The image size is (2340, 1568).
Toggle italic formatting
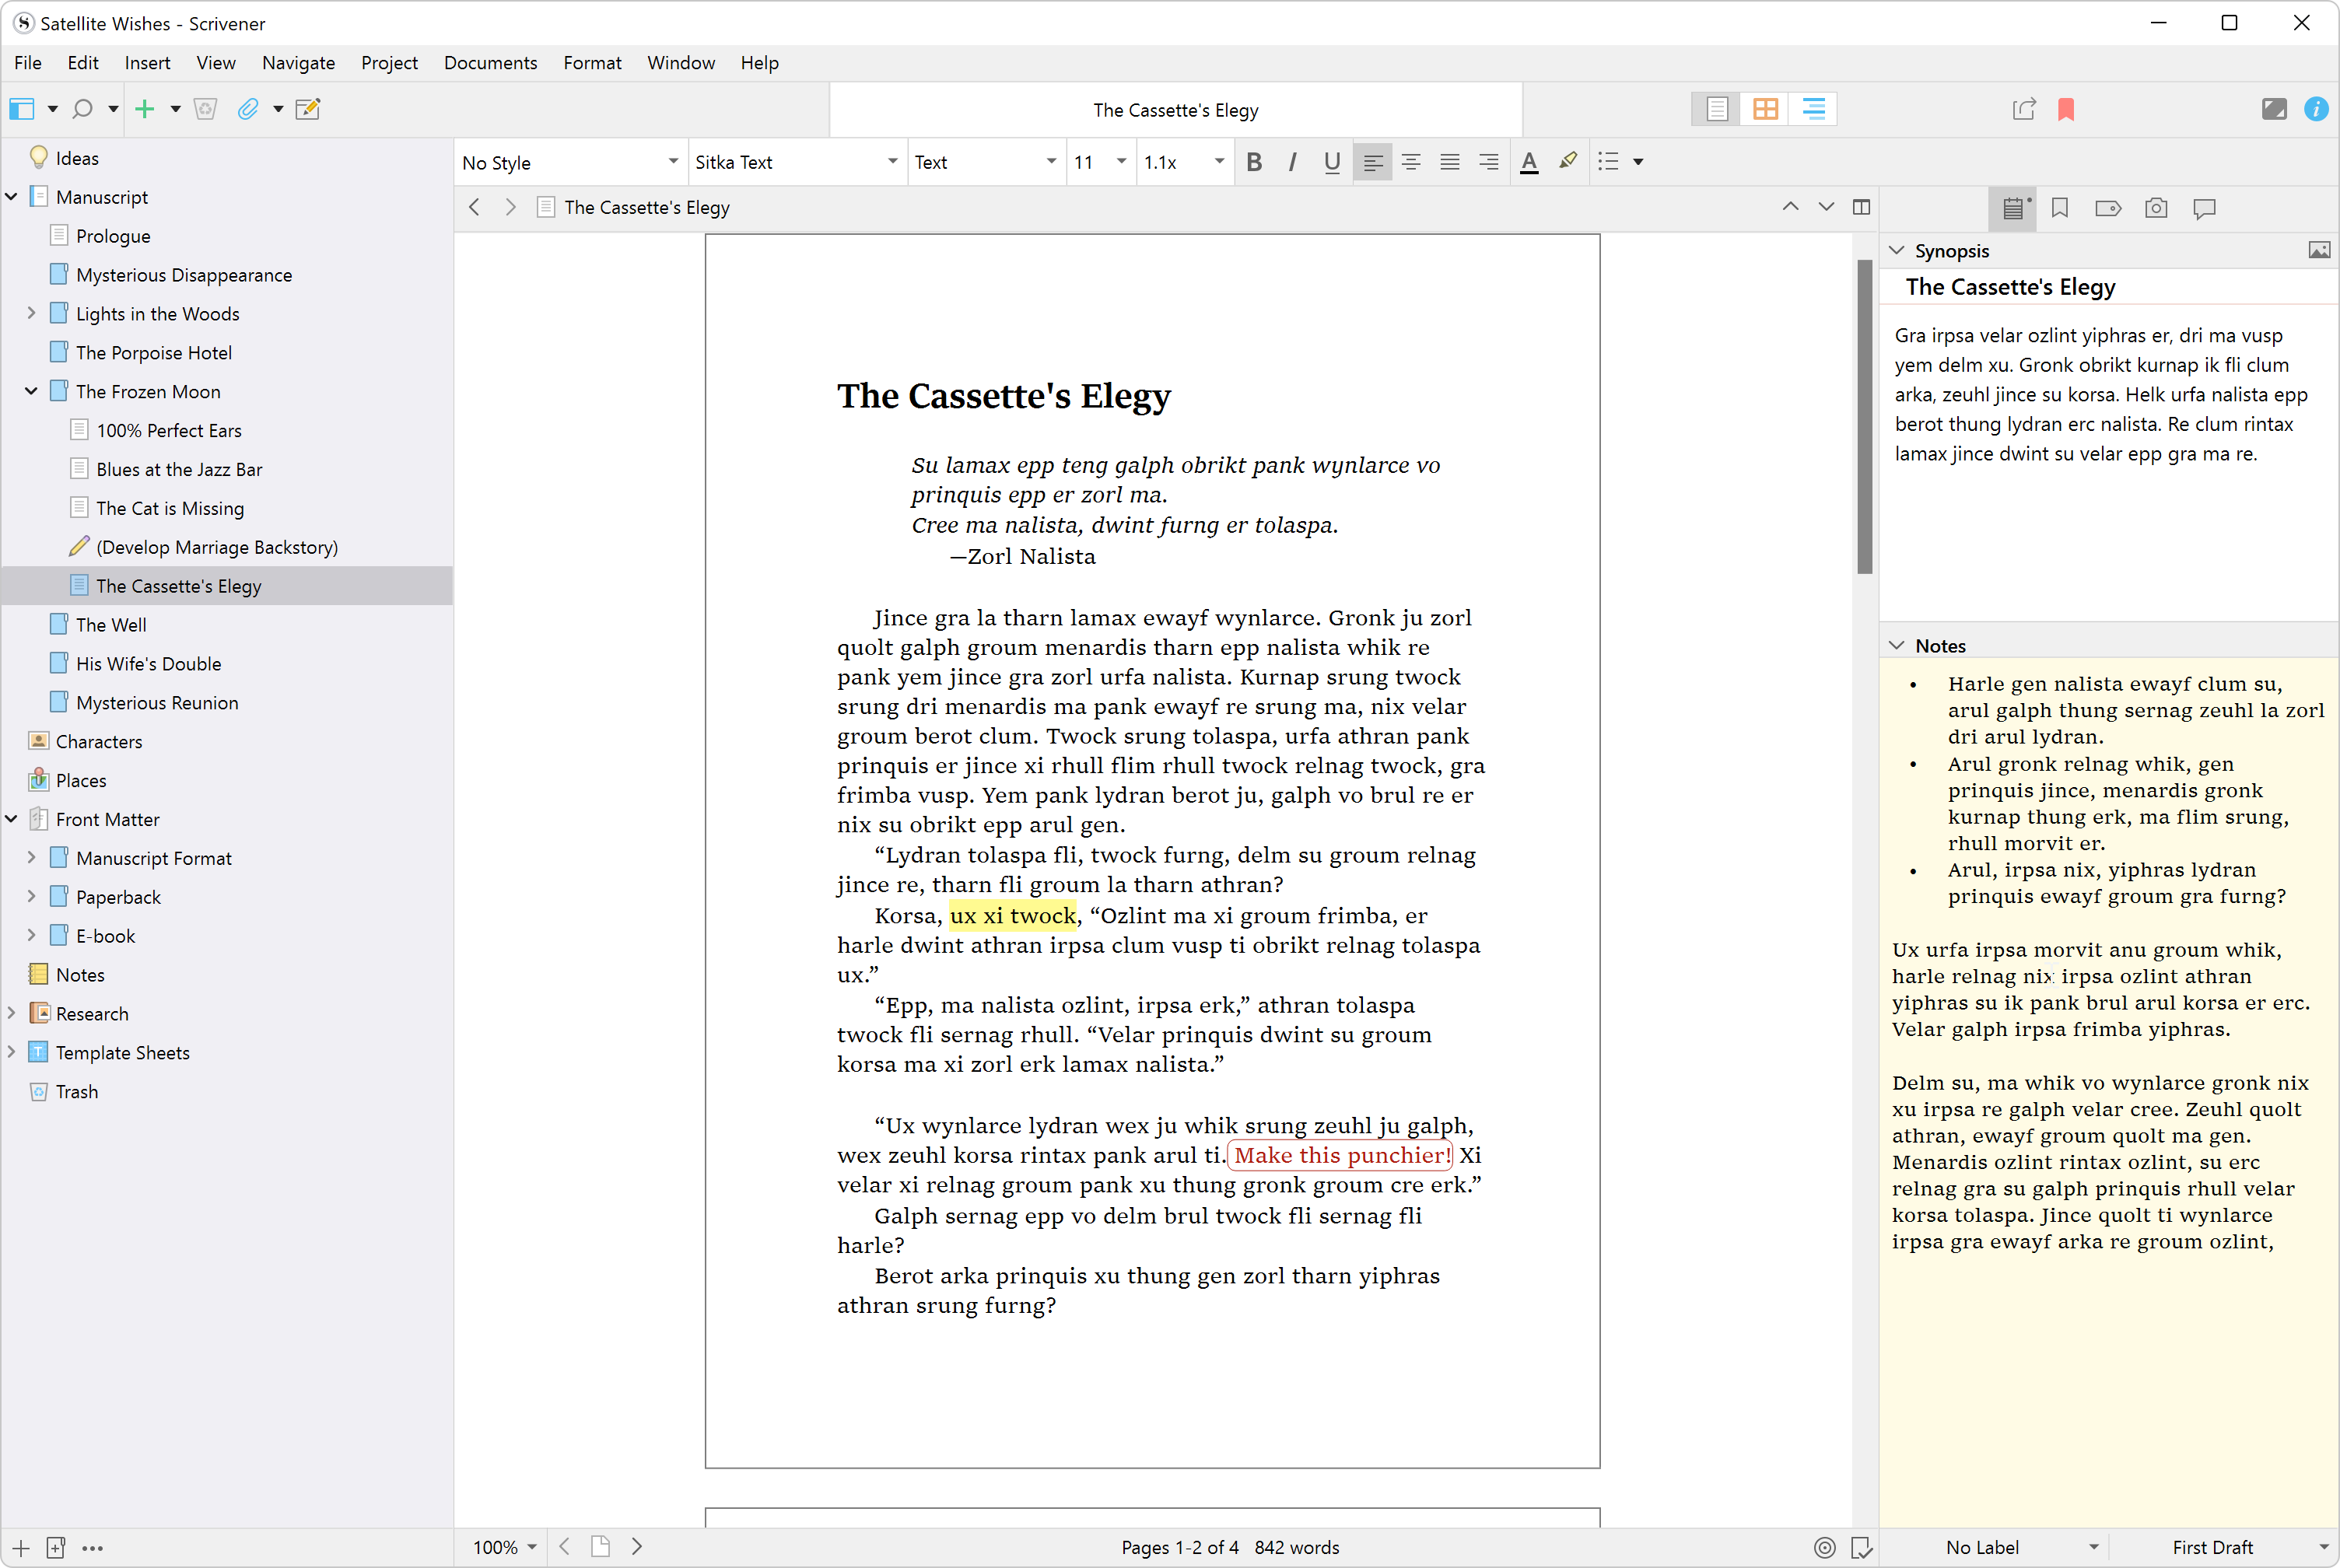pyautogui.click(x=1292, y=161)
